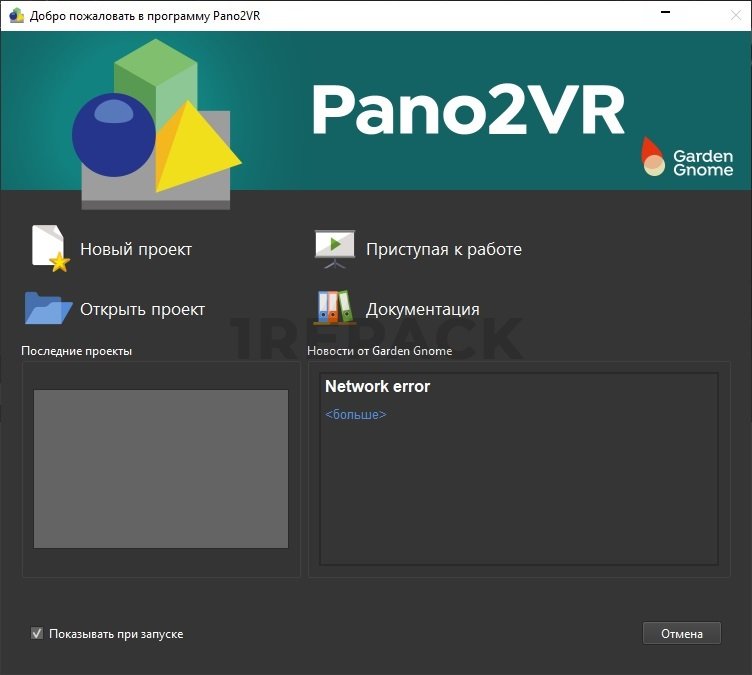Viewport: 752px width, 675px height.
Task: Follow the "<больше>" link in news
Action: 355,414
